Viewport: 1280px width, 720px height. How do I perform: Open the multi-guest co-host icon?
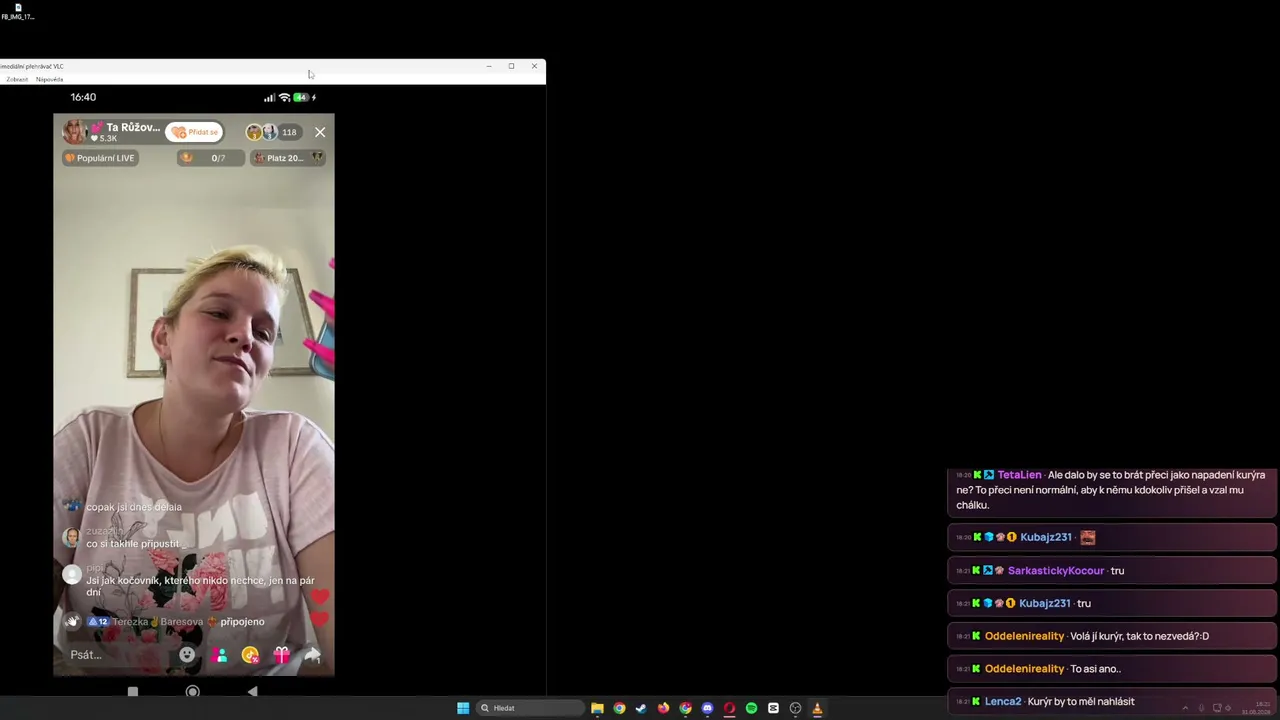(x=219, y=655)
